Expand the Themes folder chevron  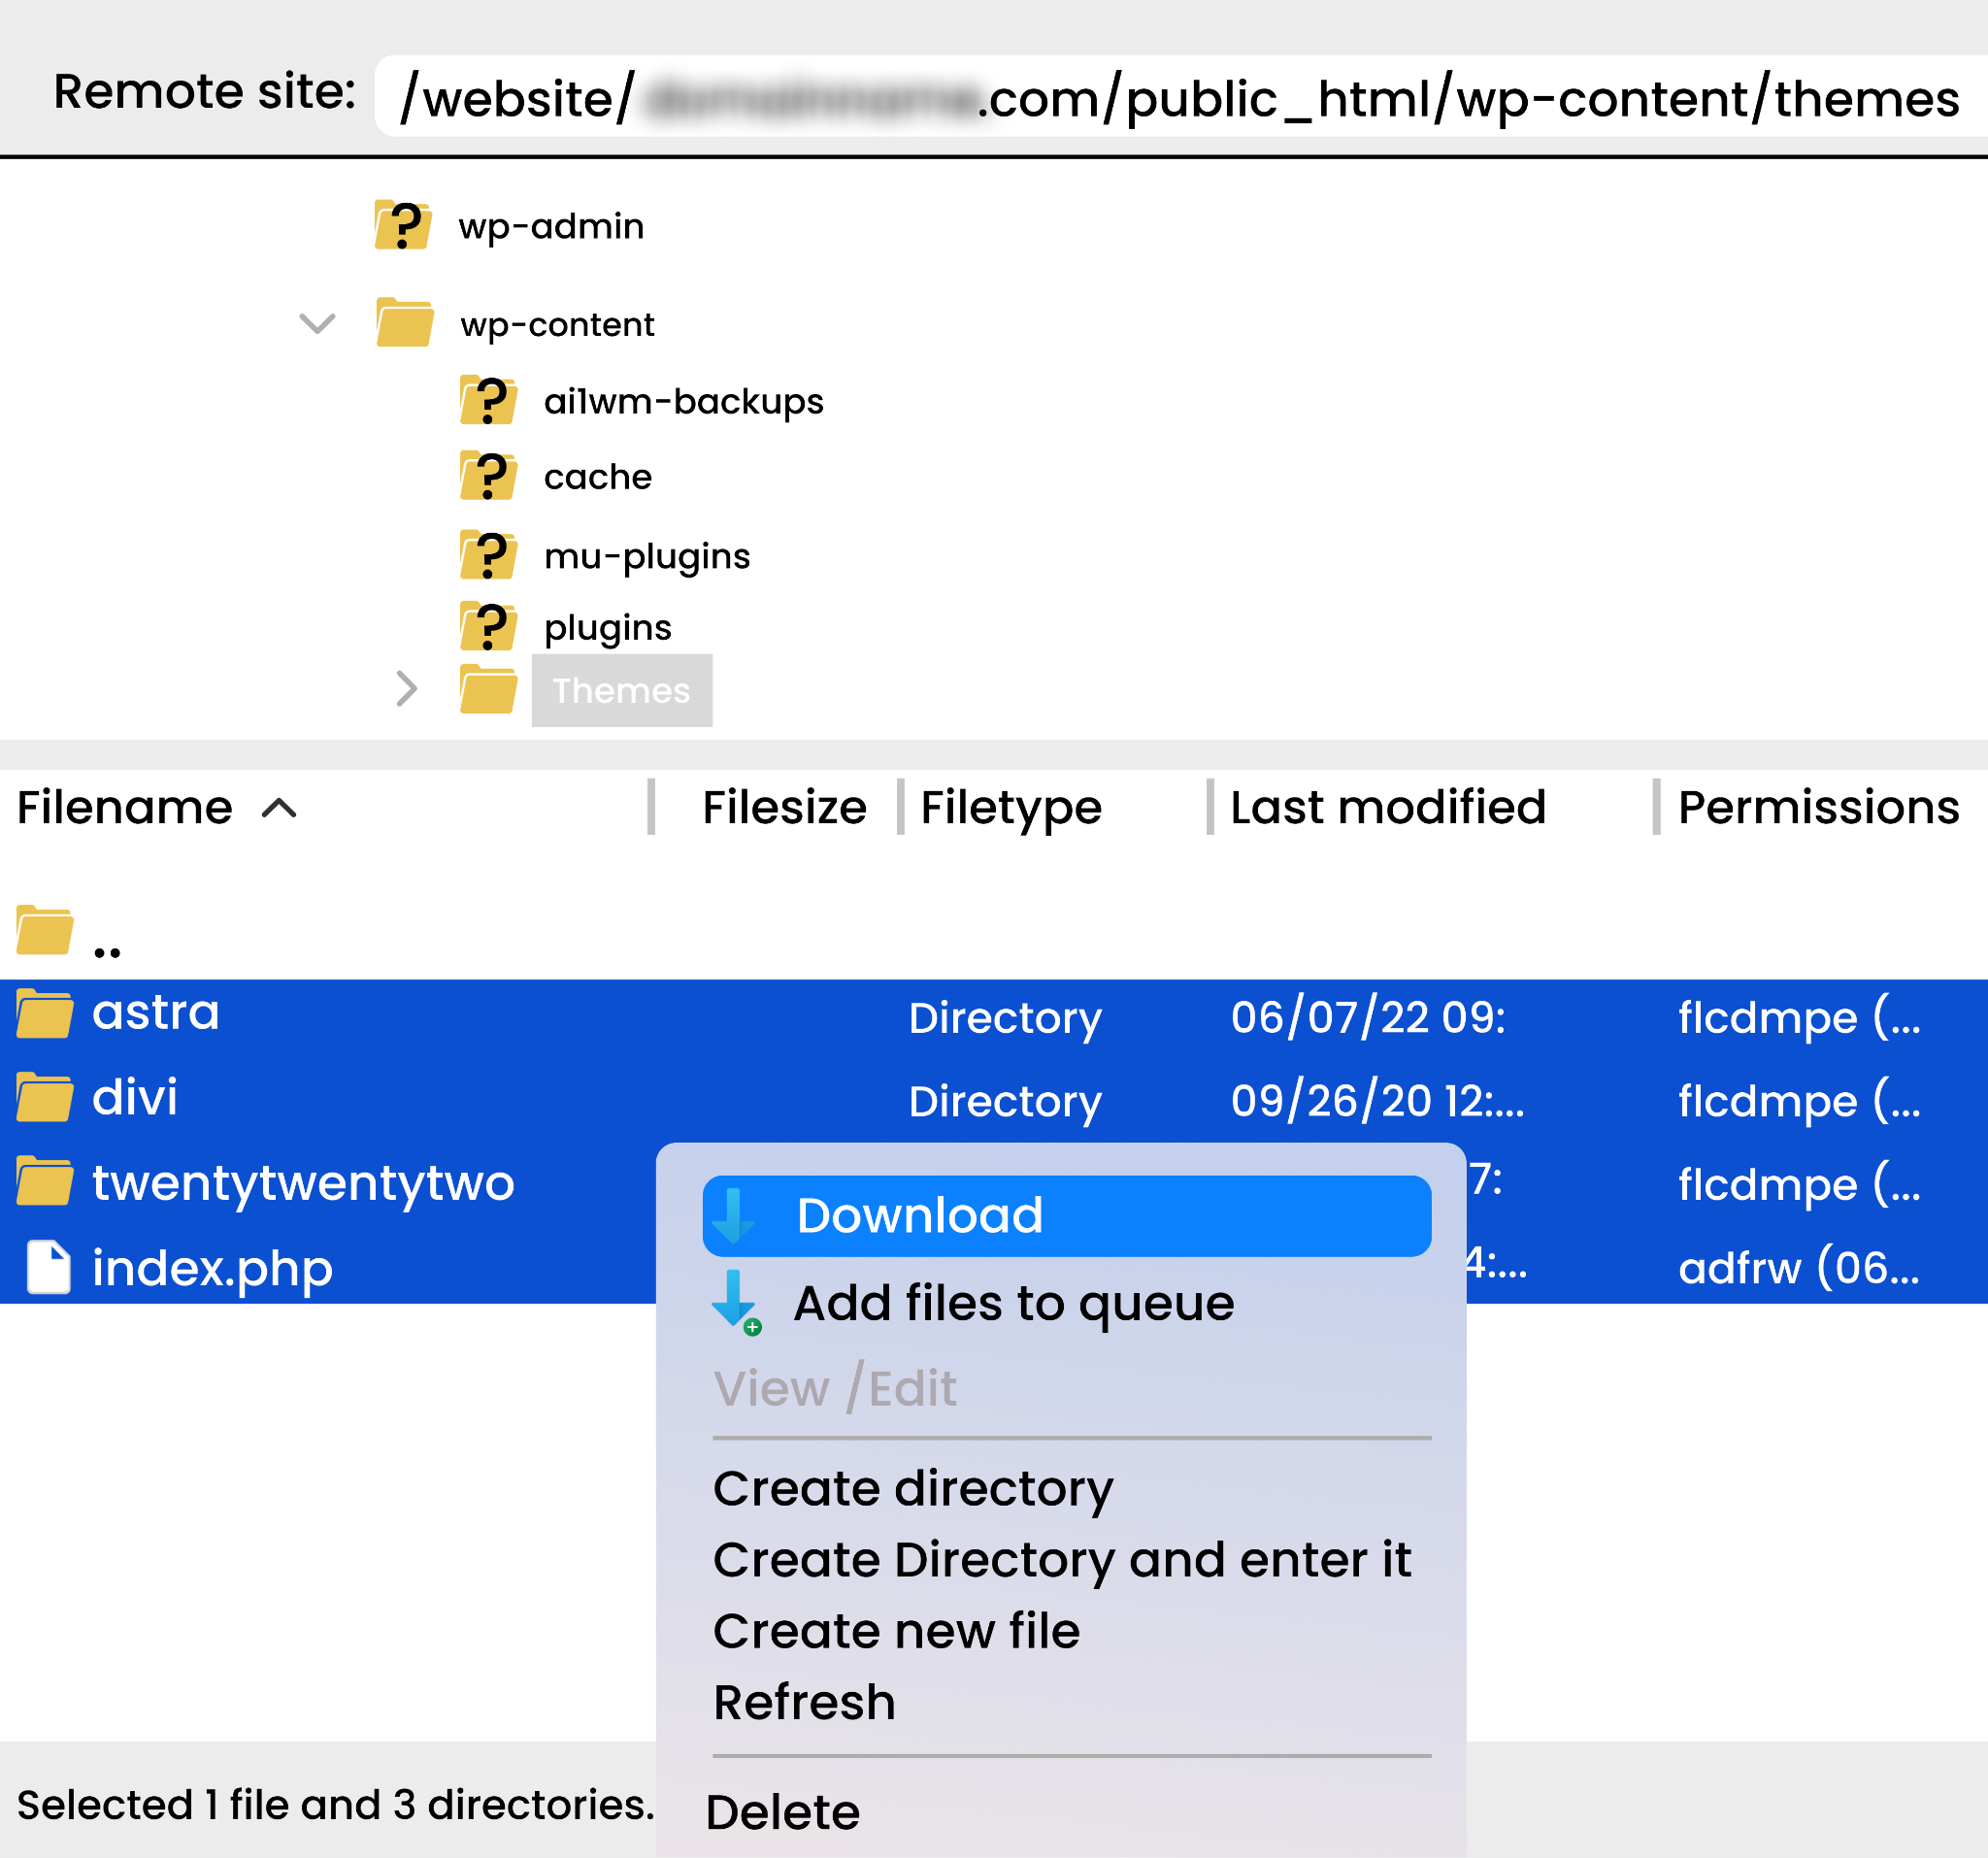tap(406, 689)
